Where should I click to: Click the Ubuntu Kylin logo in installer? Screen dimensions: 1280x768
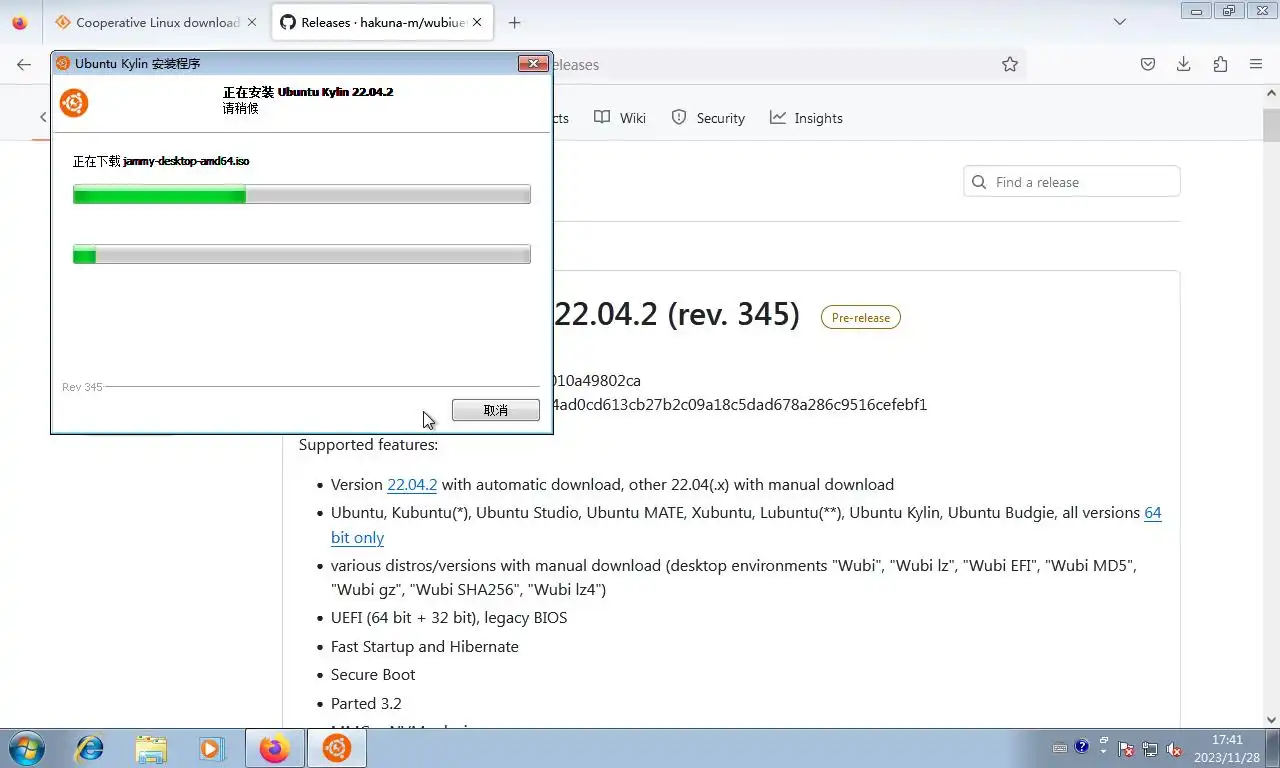(x=74, y=102)
